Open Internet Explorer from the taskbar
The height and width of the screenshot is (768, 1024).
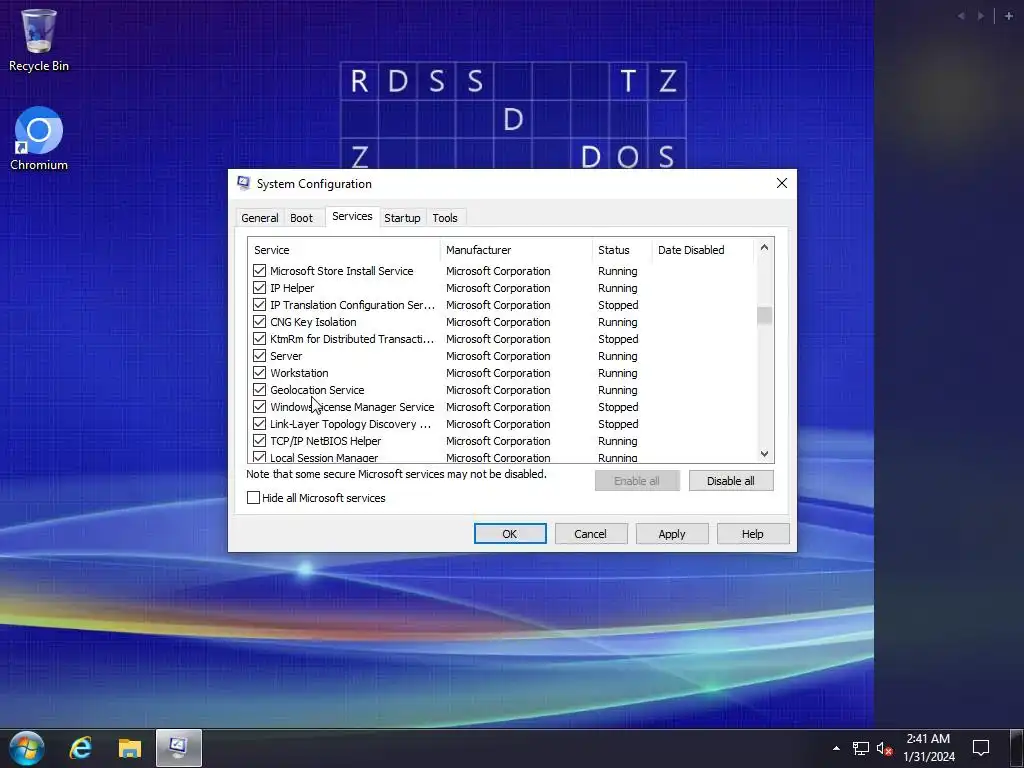click(81, 748)
